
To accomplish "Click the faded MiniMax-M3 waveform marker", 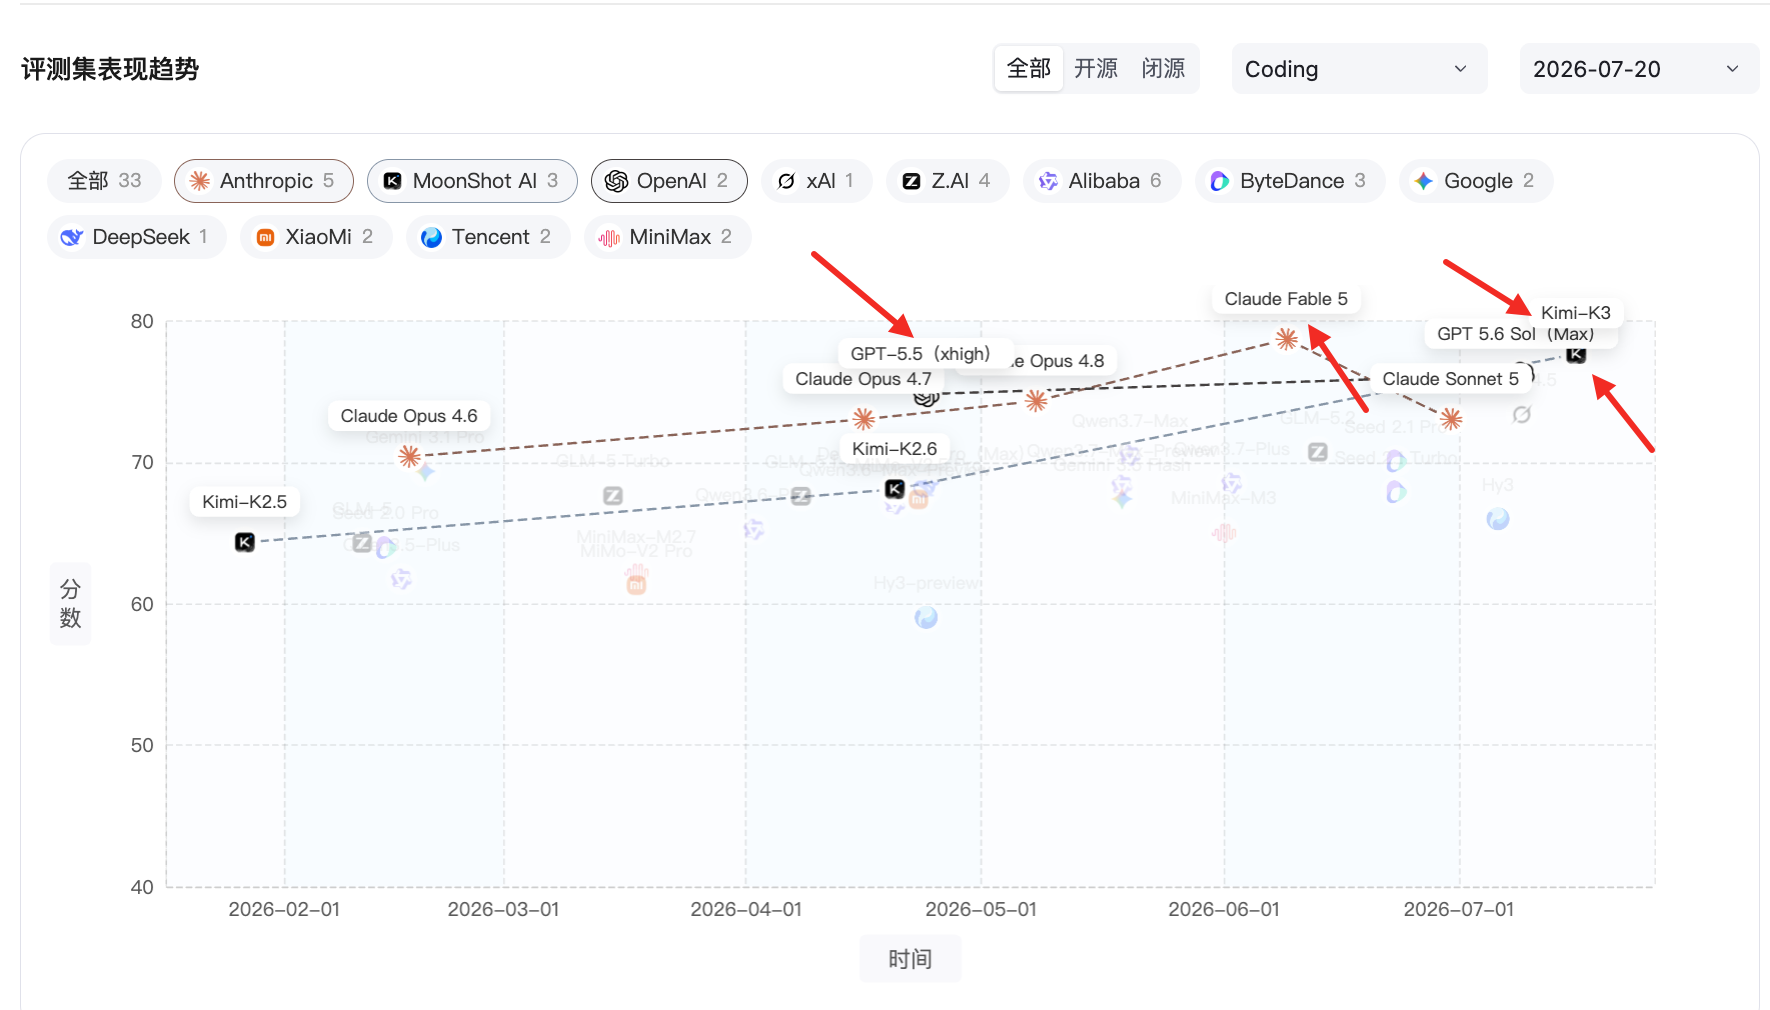I will click(1224, 533).
